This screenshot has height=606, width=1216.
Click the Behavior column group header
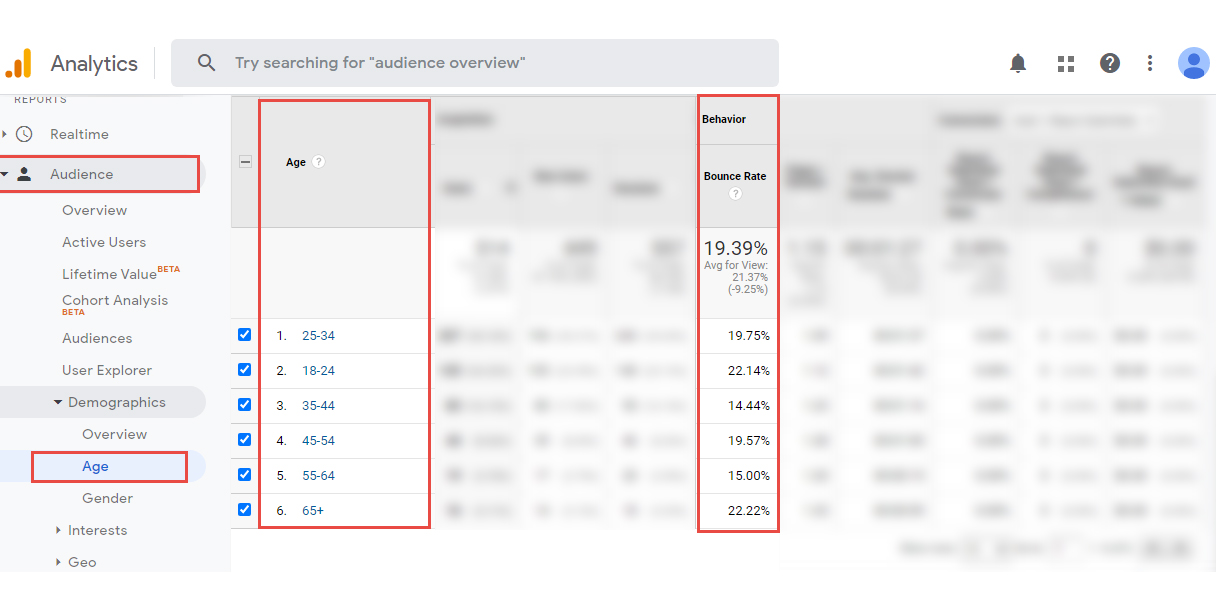coord(724,119)
